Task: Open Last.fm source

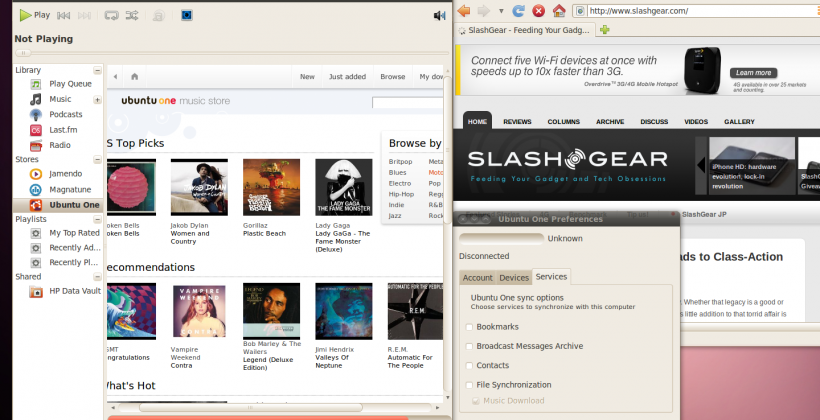Action: pos(63,130)
